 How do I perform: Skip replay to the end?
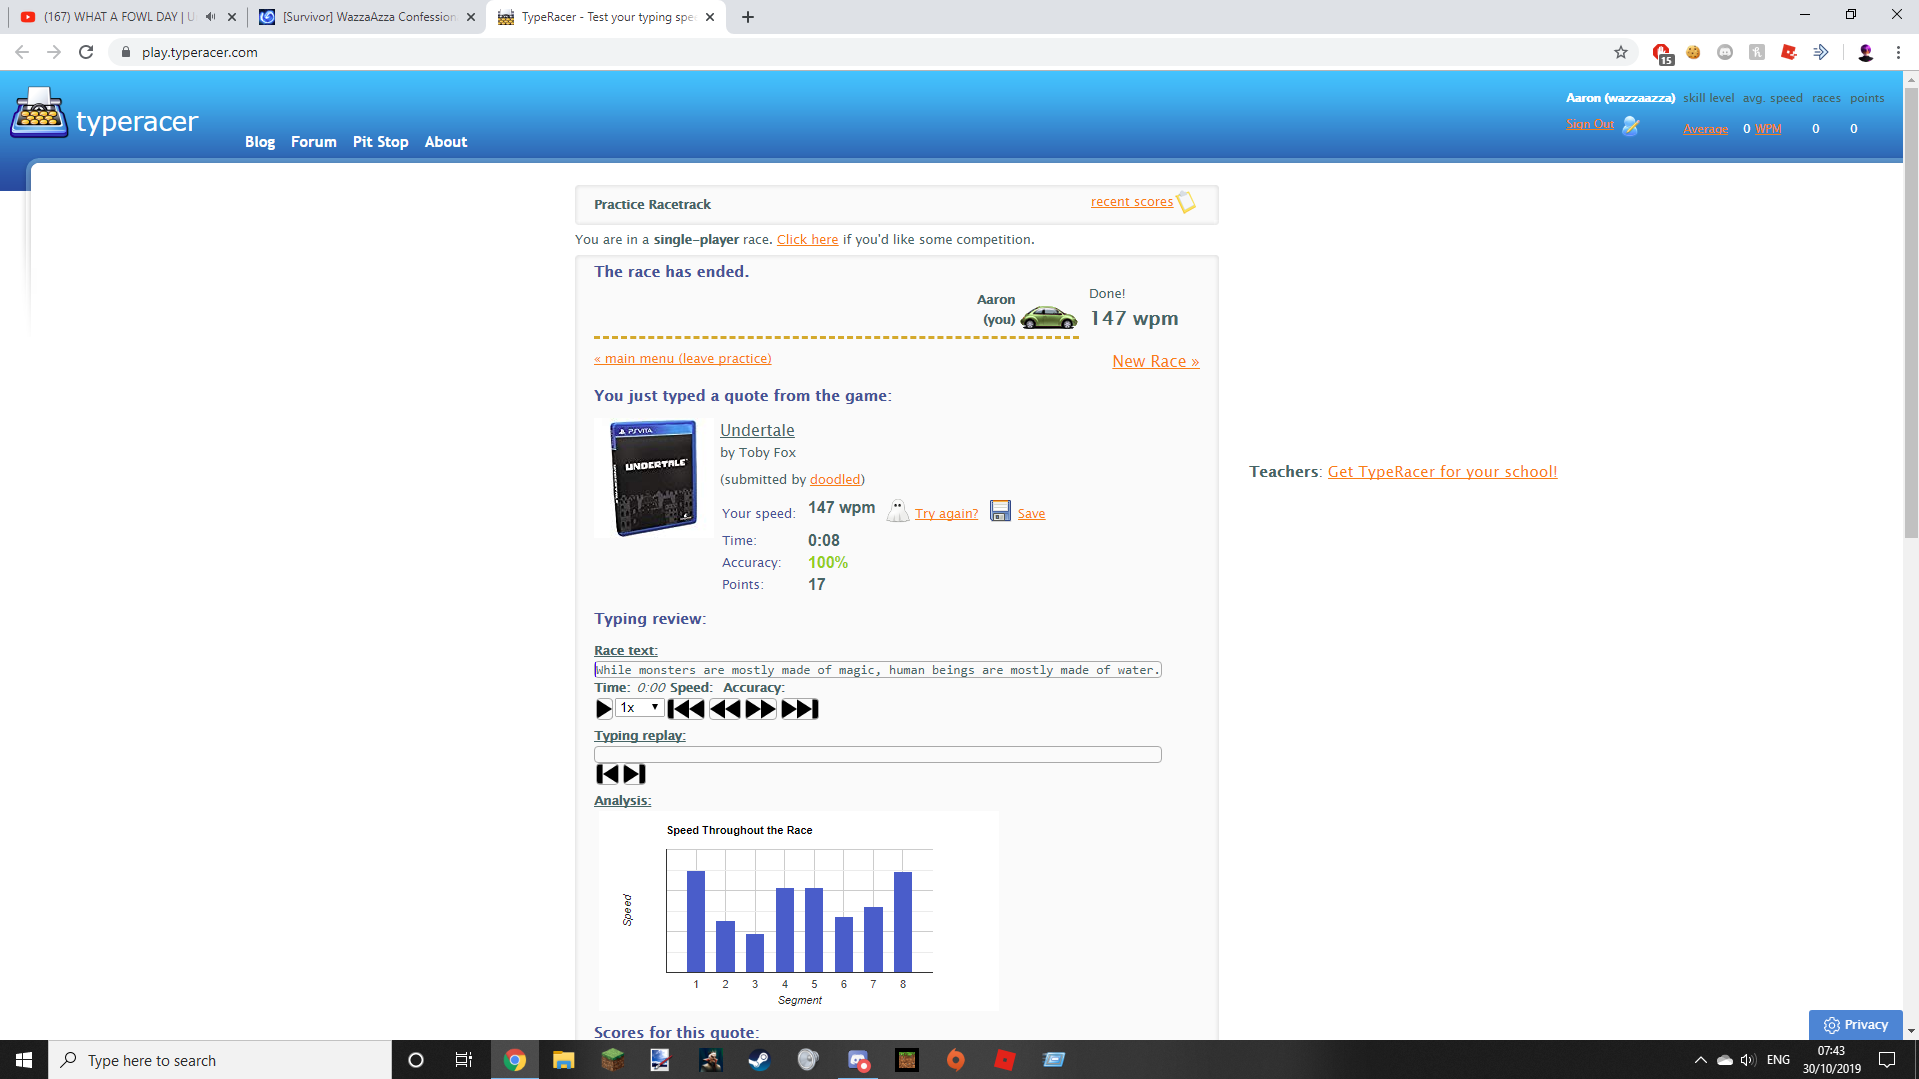pyautogui.click(x=800, y=709)
